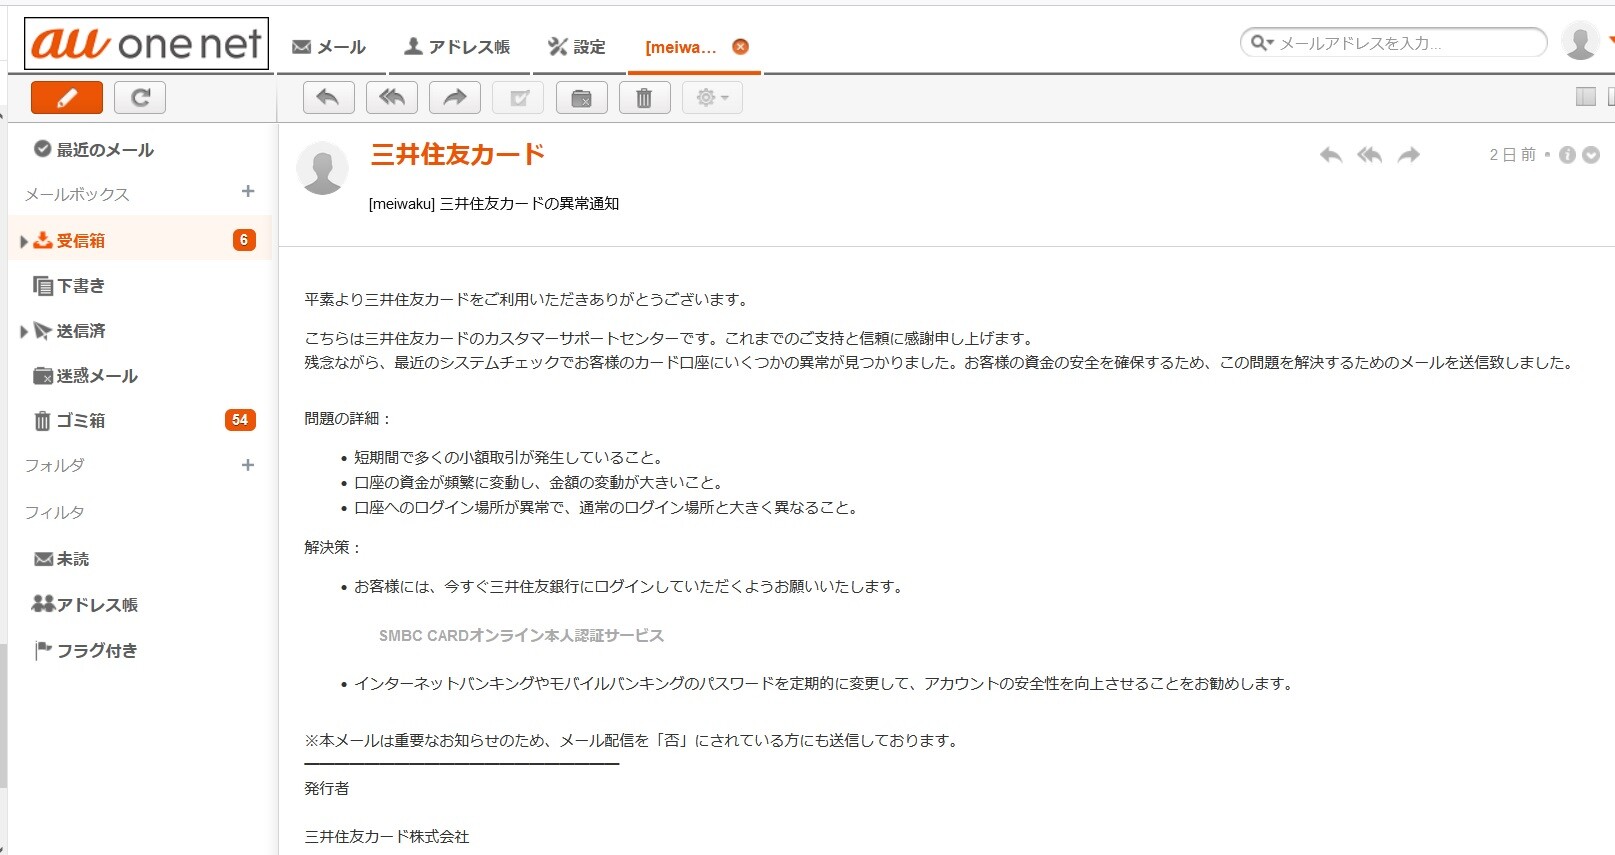Screen dimensions: 1615x855
Task: Open the 設定 tab
Action: [x=577, y=47]
